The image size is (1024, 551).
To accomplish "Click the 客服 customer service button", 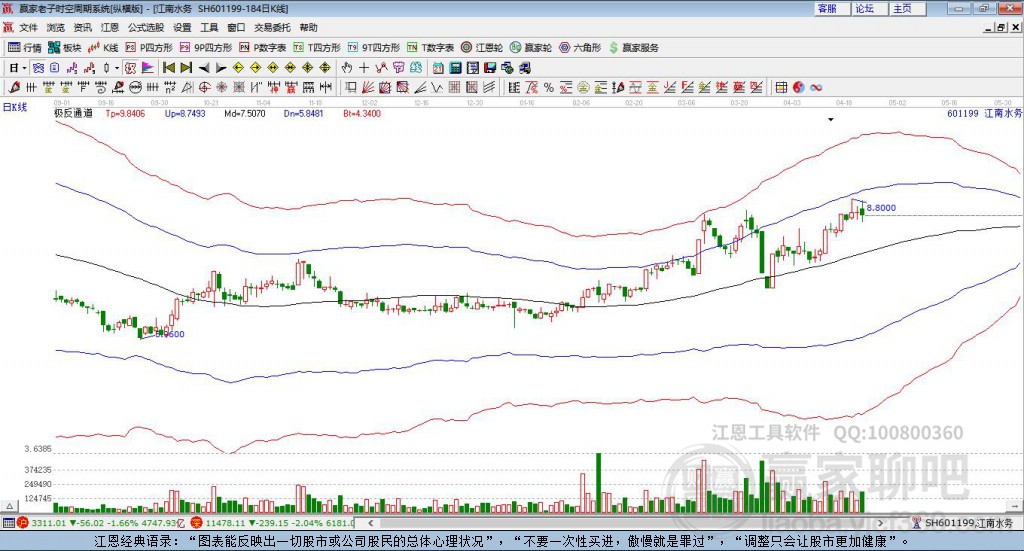I will click(831, 8).
